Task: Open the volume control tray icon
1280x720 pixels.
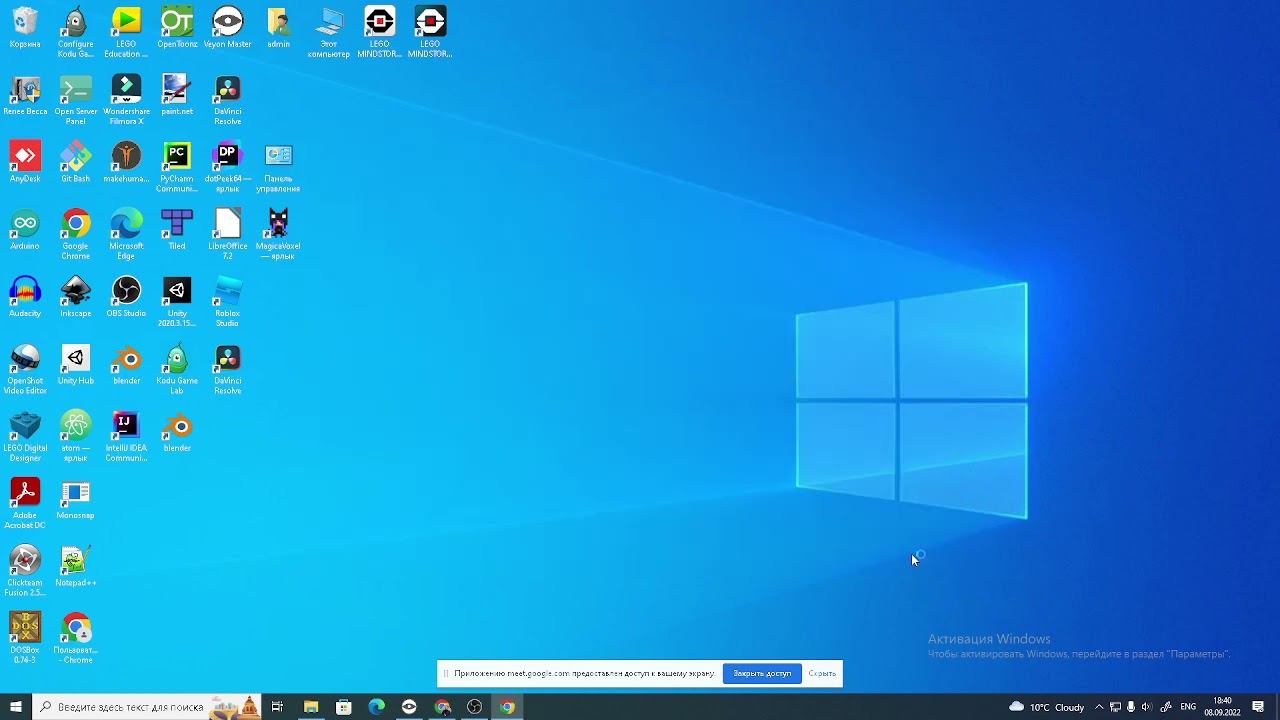Action: tap(1146, 707)
